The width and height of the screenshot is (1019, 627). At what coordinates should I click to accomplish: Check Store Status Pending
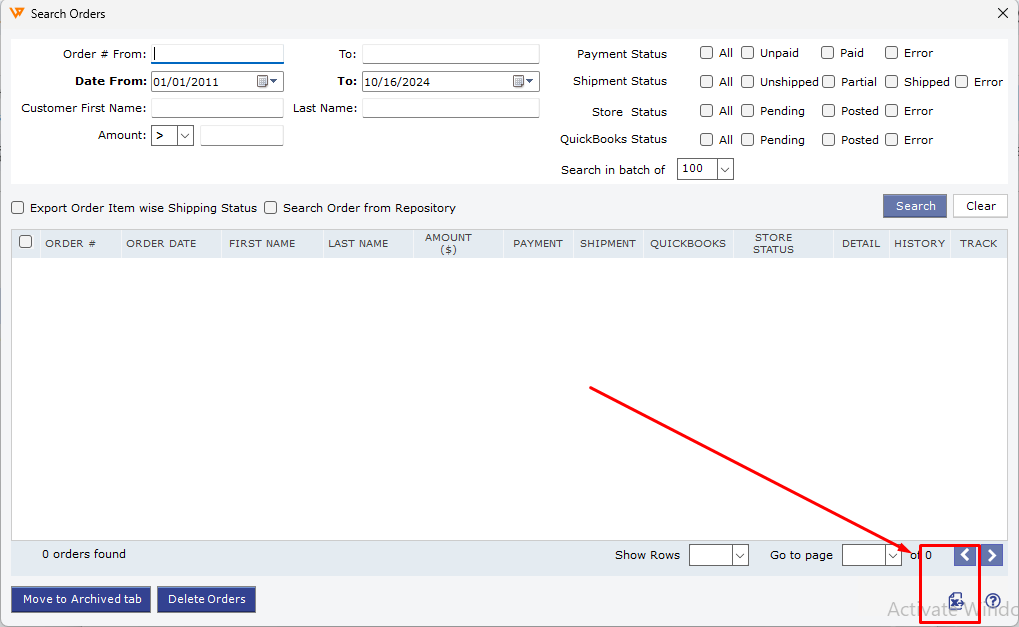[747, 110]
